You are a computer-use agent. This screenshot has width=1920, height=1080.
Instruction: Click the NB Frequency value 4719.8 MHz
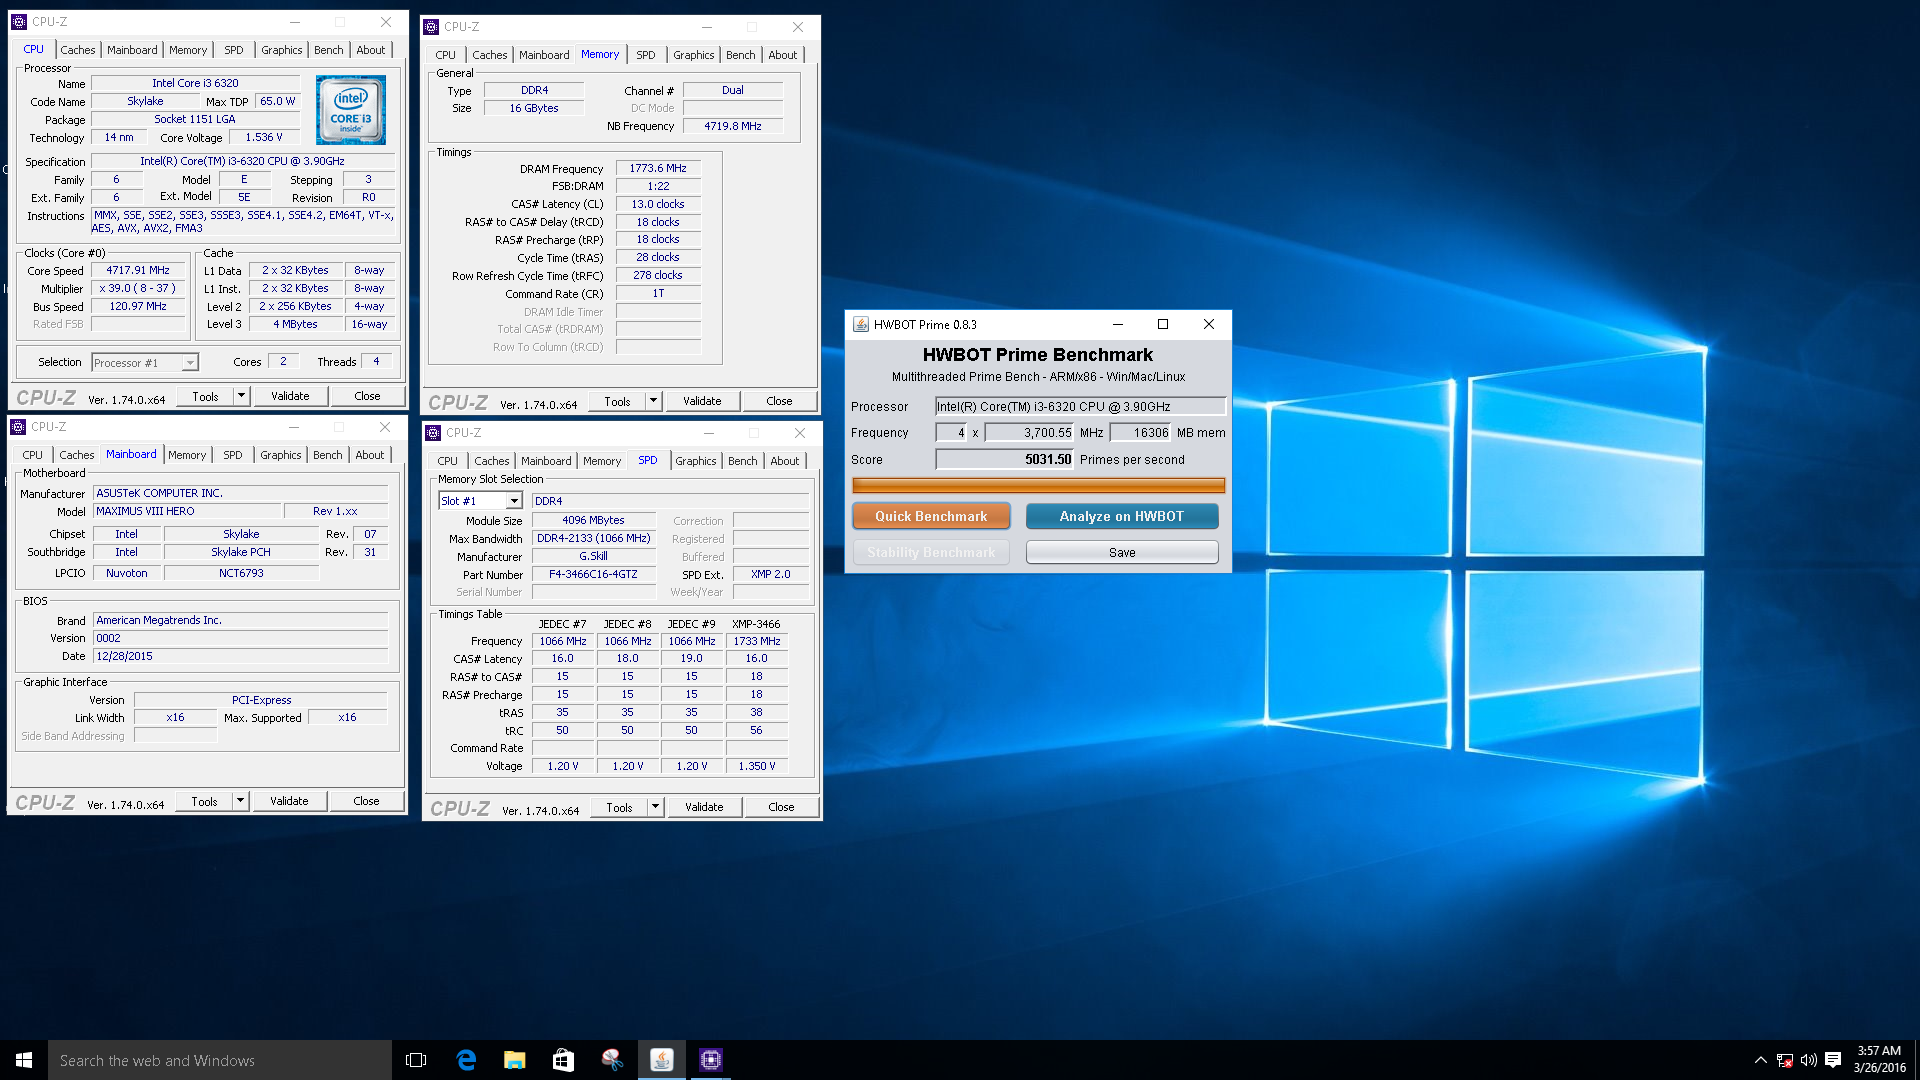(733, 126)
